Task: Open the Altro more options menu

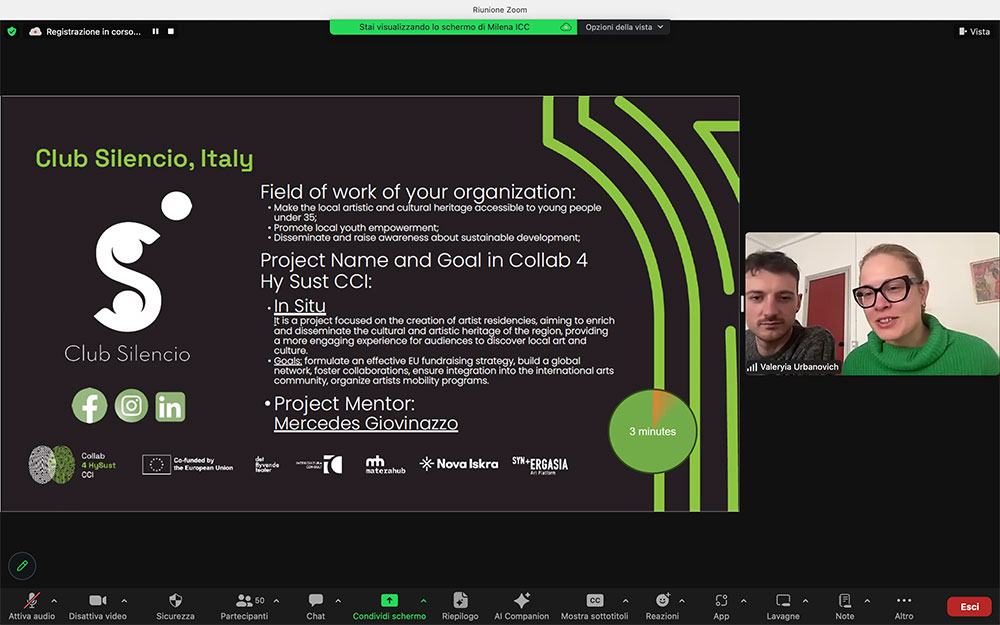Action: tap(904, 601)
